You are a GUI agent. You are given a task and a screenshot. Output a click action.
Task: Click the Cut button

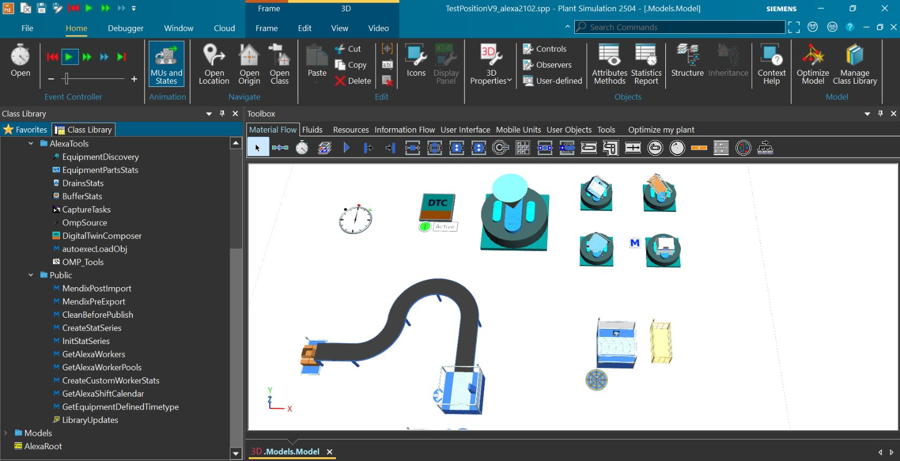[x=348, y=49]
